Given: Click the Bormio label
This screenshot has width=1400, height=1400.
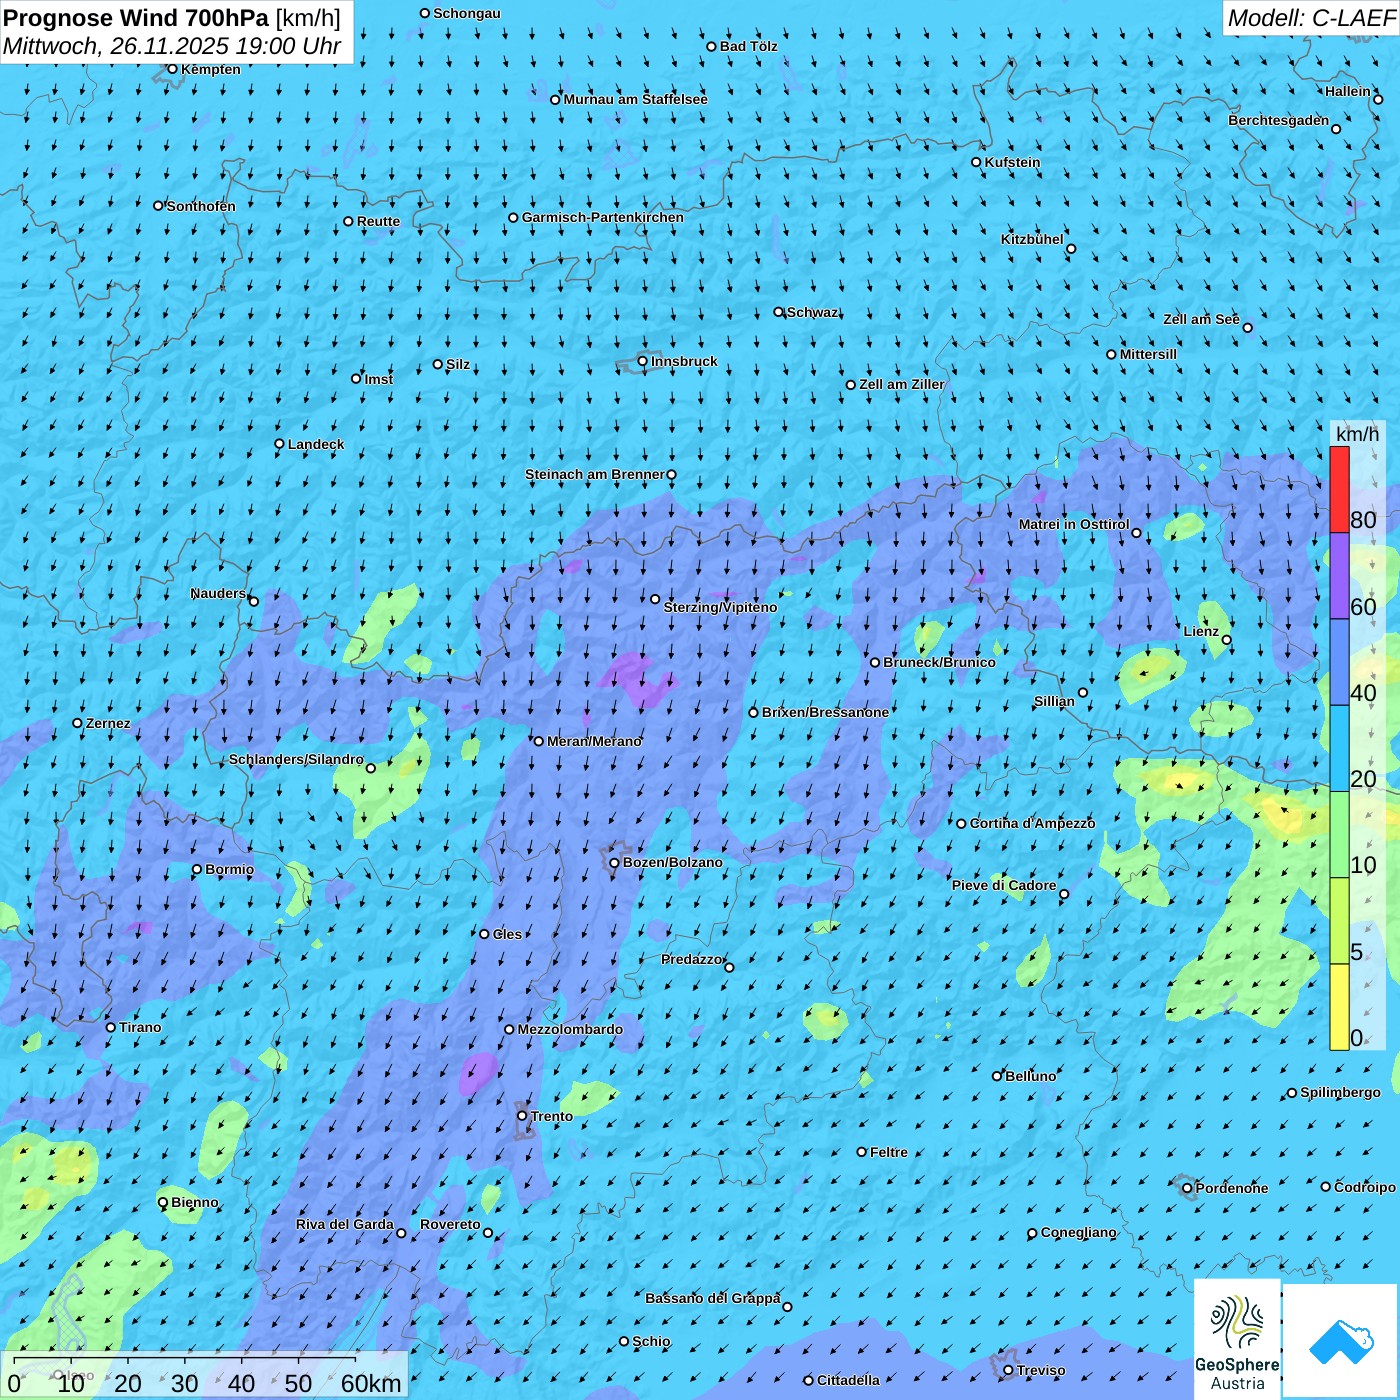Looking at the screenshot, I should [x=229, y=869].
